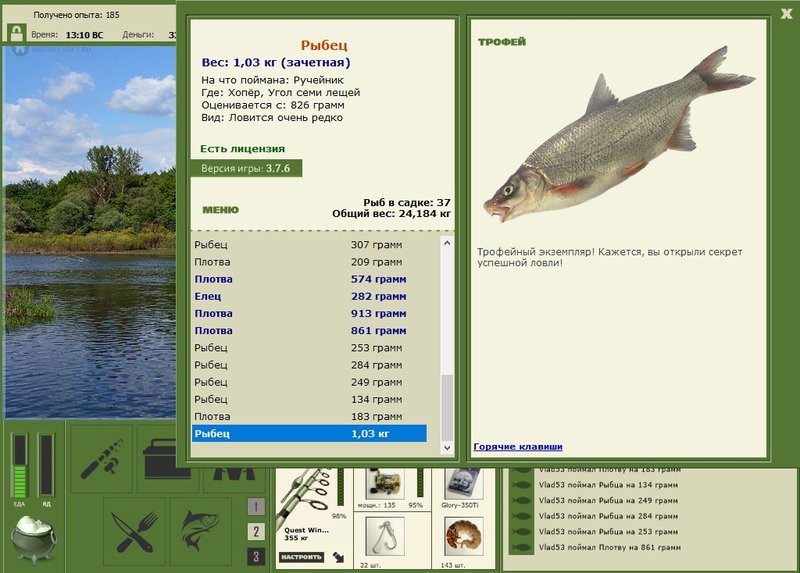Click the up arrow of the catch list scrollbar

point(447,243)
